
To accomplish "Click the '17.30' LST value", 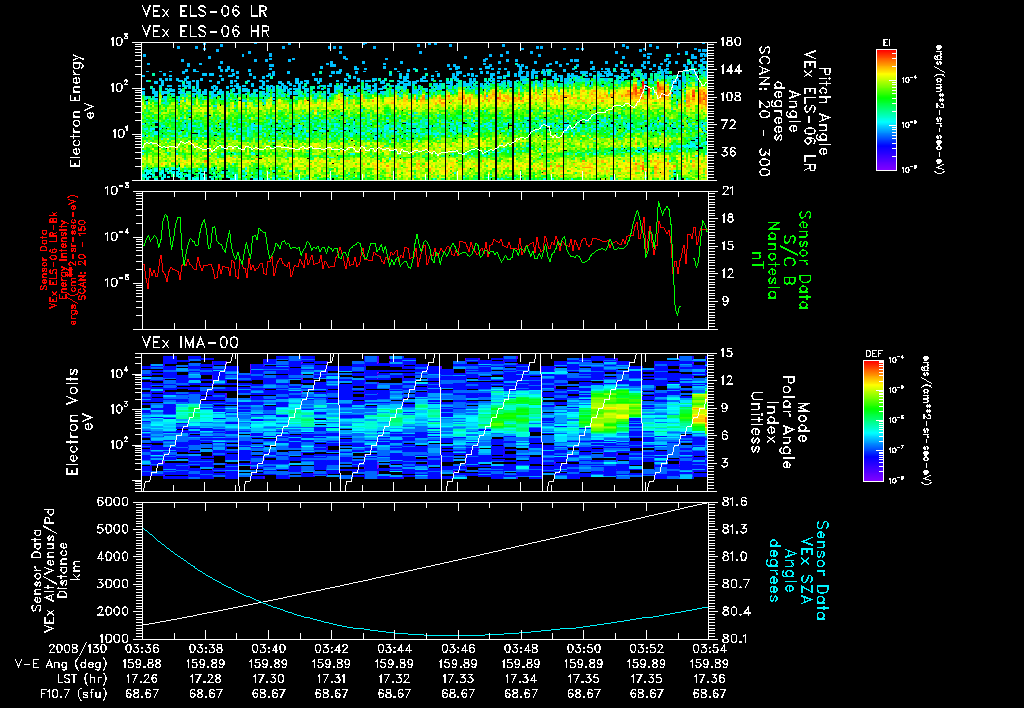I will [x=268, y=679].
